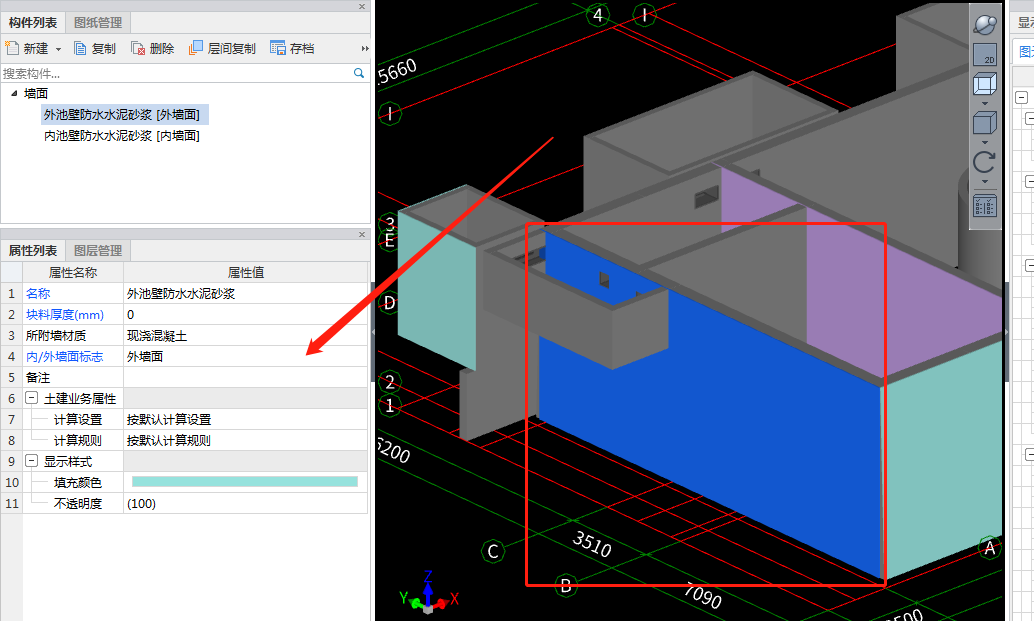Select the wireframe cube display icon
This screenshot has height=621, width=1034.
(985, 85)
